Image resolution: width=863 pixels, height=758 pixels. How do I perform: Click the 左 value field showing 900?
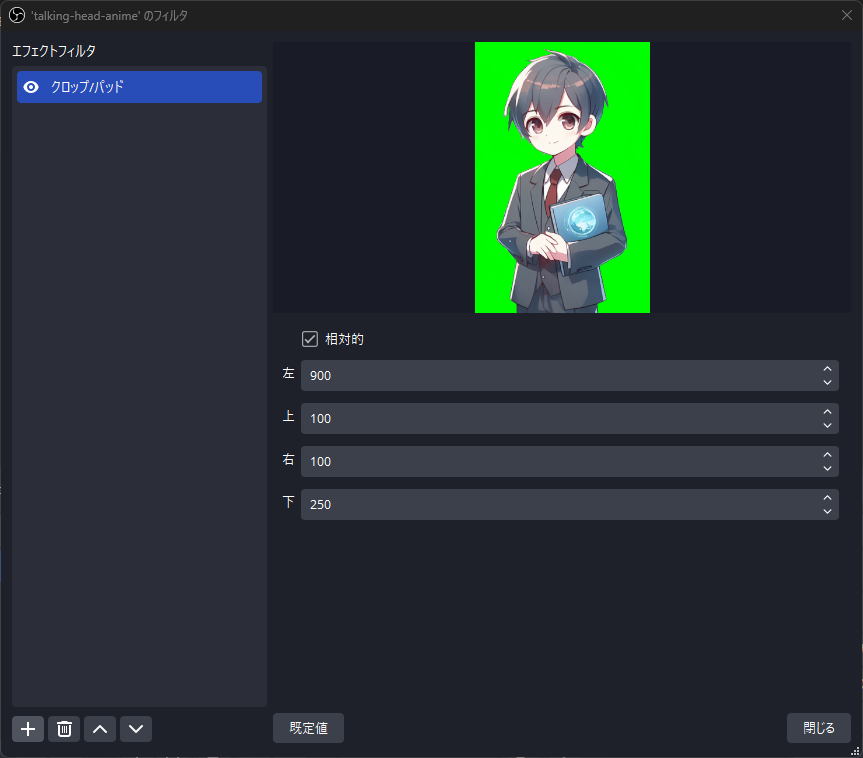560,375
